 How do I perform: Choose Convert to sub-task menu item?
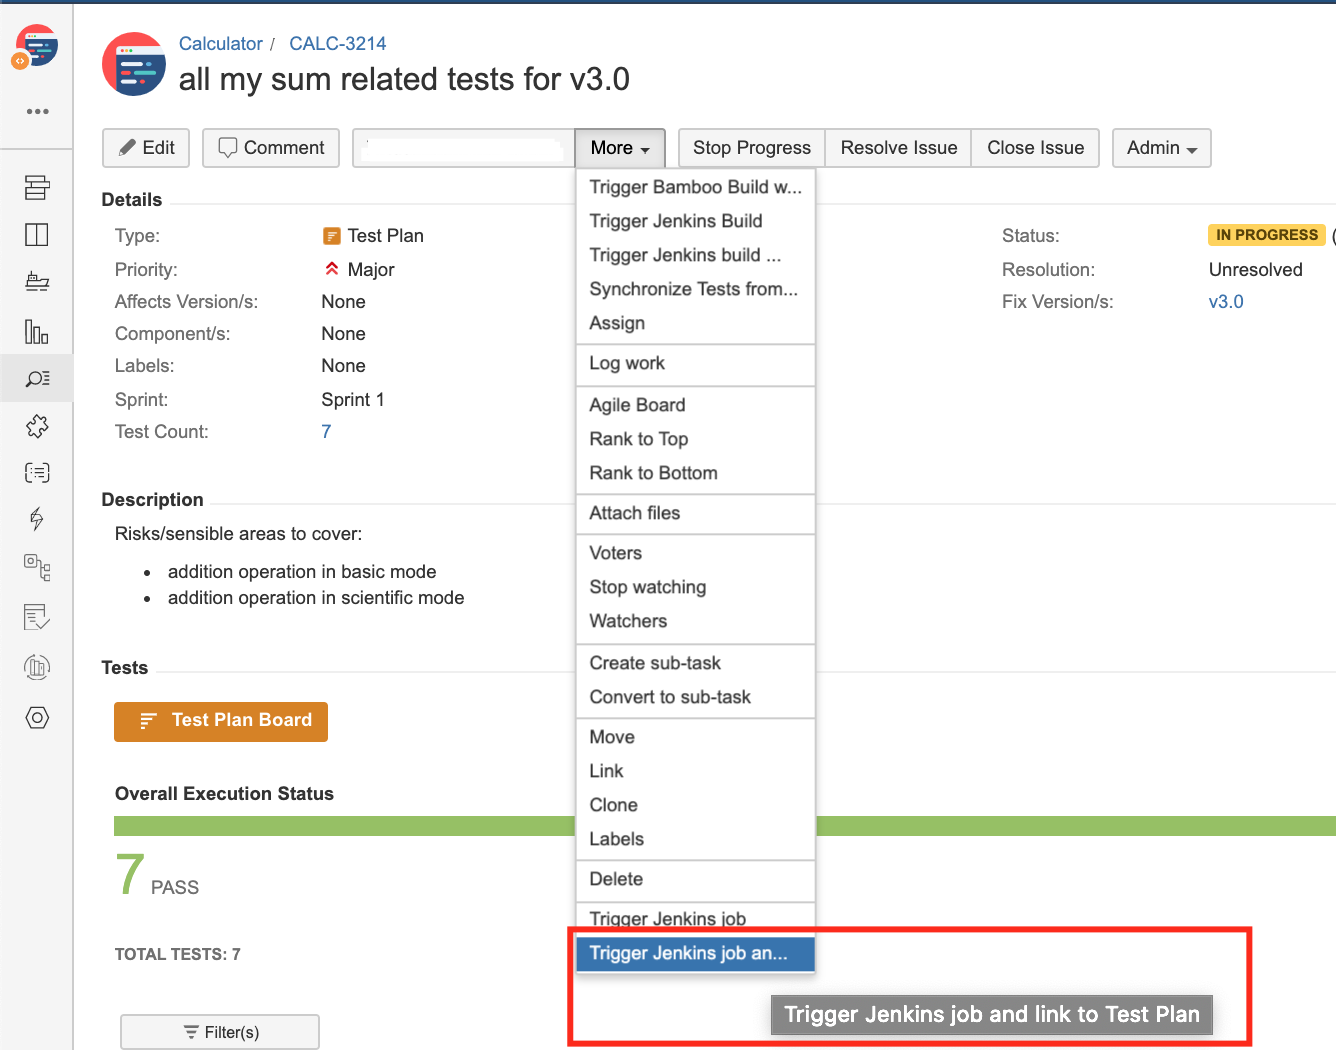coord(696,697)
